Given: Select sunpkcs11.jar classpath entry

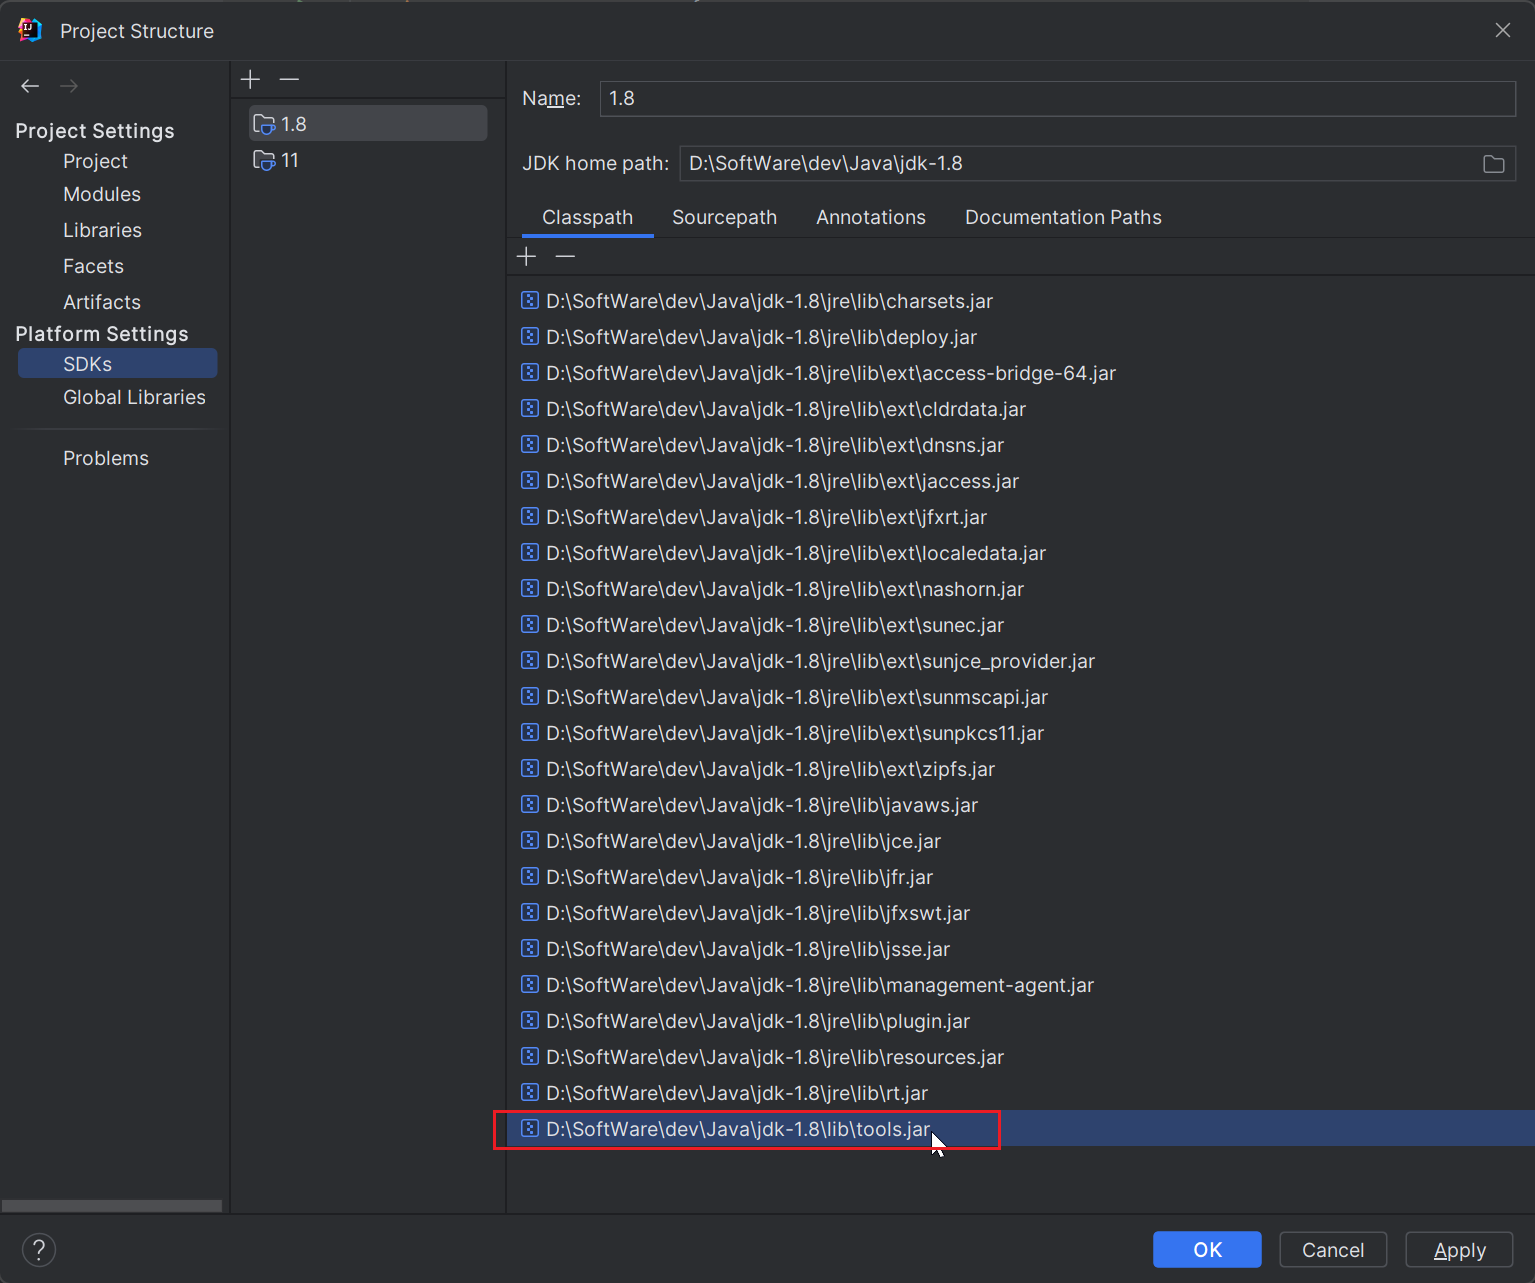Looking at the screenshot, I should tap(1020, 733).
